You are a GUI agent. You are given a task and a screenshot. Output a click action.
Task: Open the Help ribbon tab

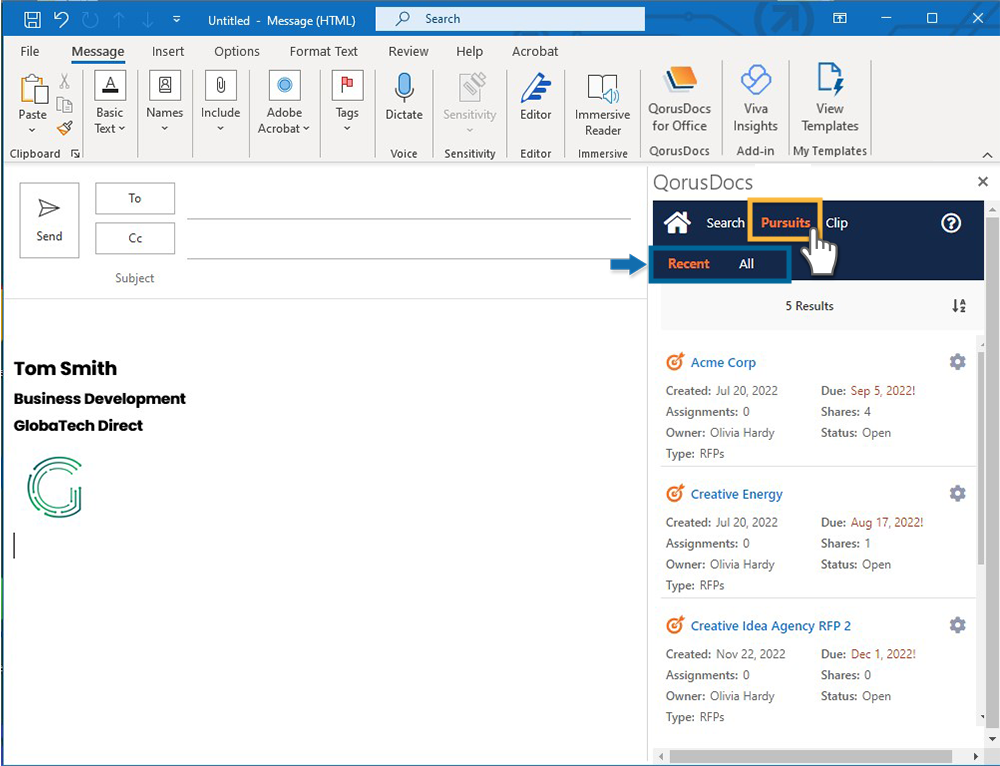click(469, 52)
